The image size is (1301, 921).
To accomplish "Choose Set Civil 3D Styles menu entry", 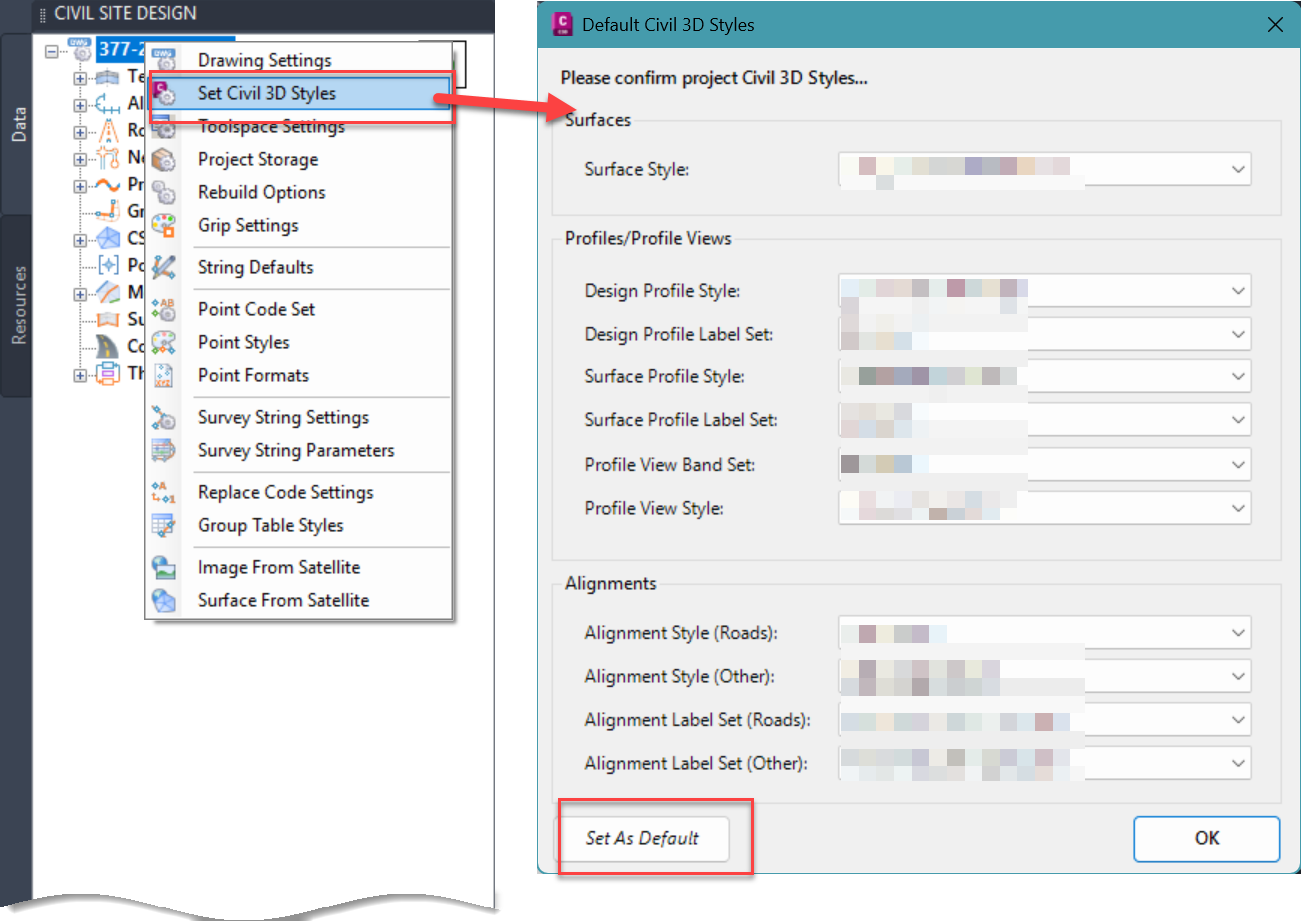I will click(300, 94).
